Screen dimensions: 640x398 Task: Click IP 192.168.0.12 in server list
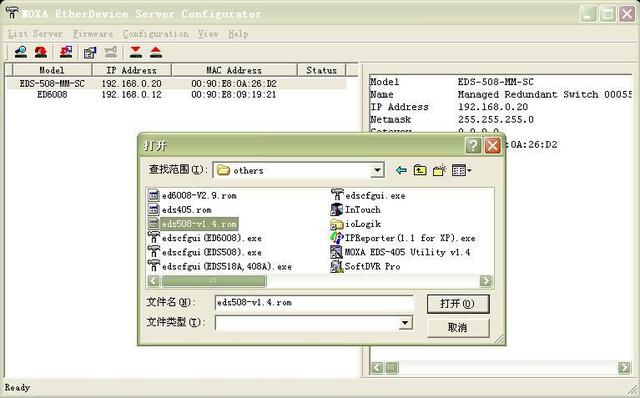click(131, 95)
